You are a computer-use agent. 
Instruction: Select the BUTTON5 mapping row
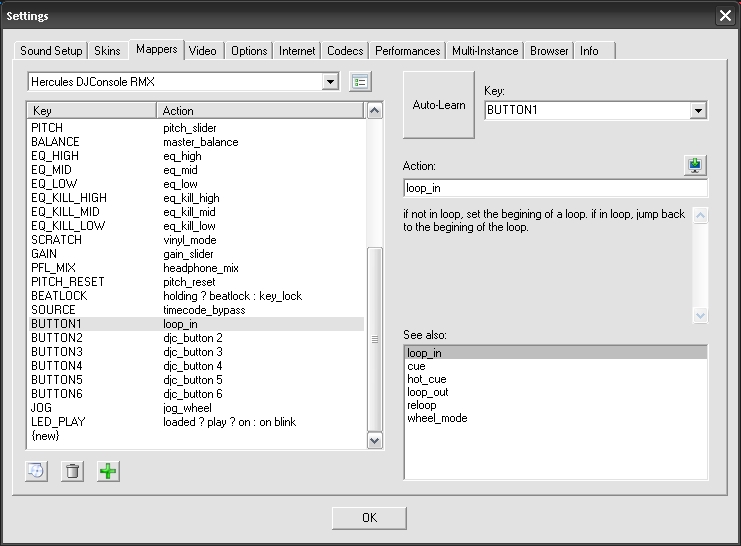click(x=196, y=380)
